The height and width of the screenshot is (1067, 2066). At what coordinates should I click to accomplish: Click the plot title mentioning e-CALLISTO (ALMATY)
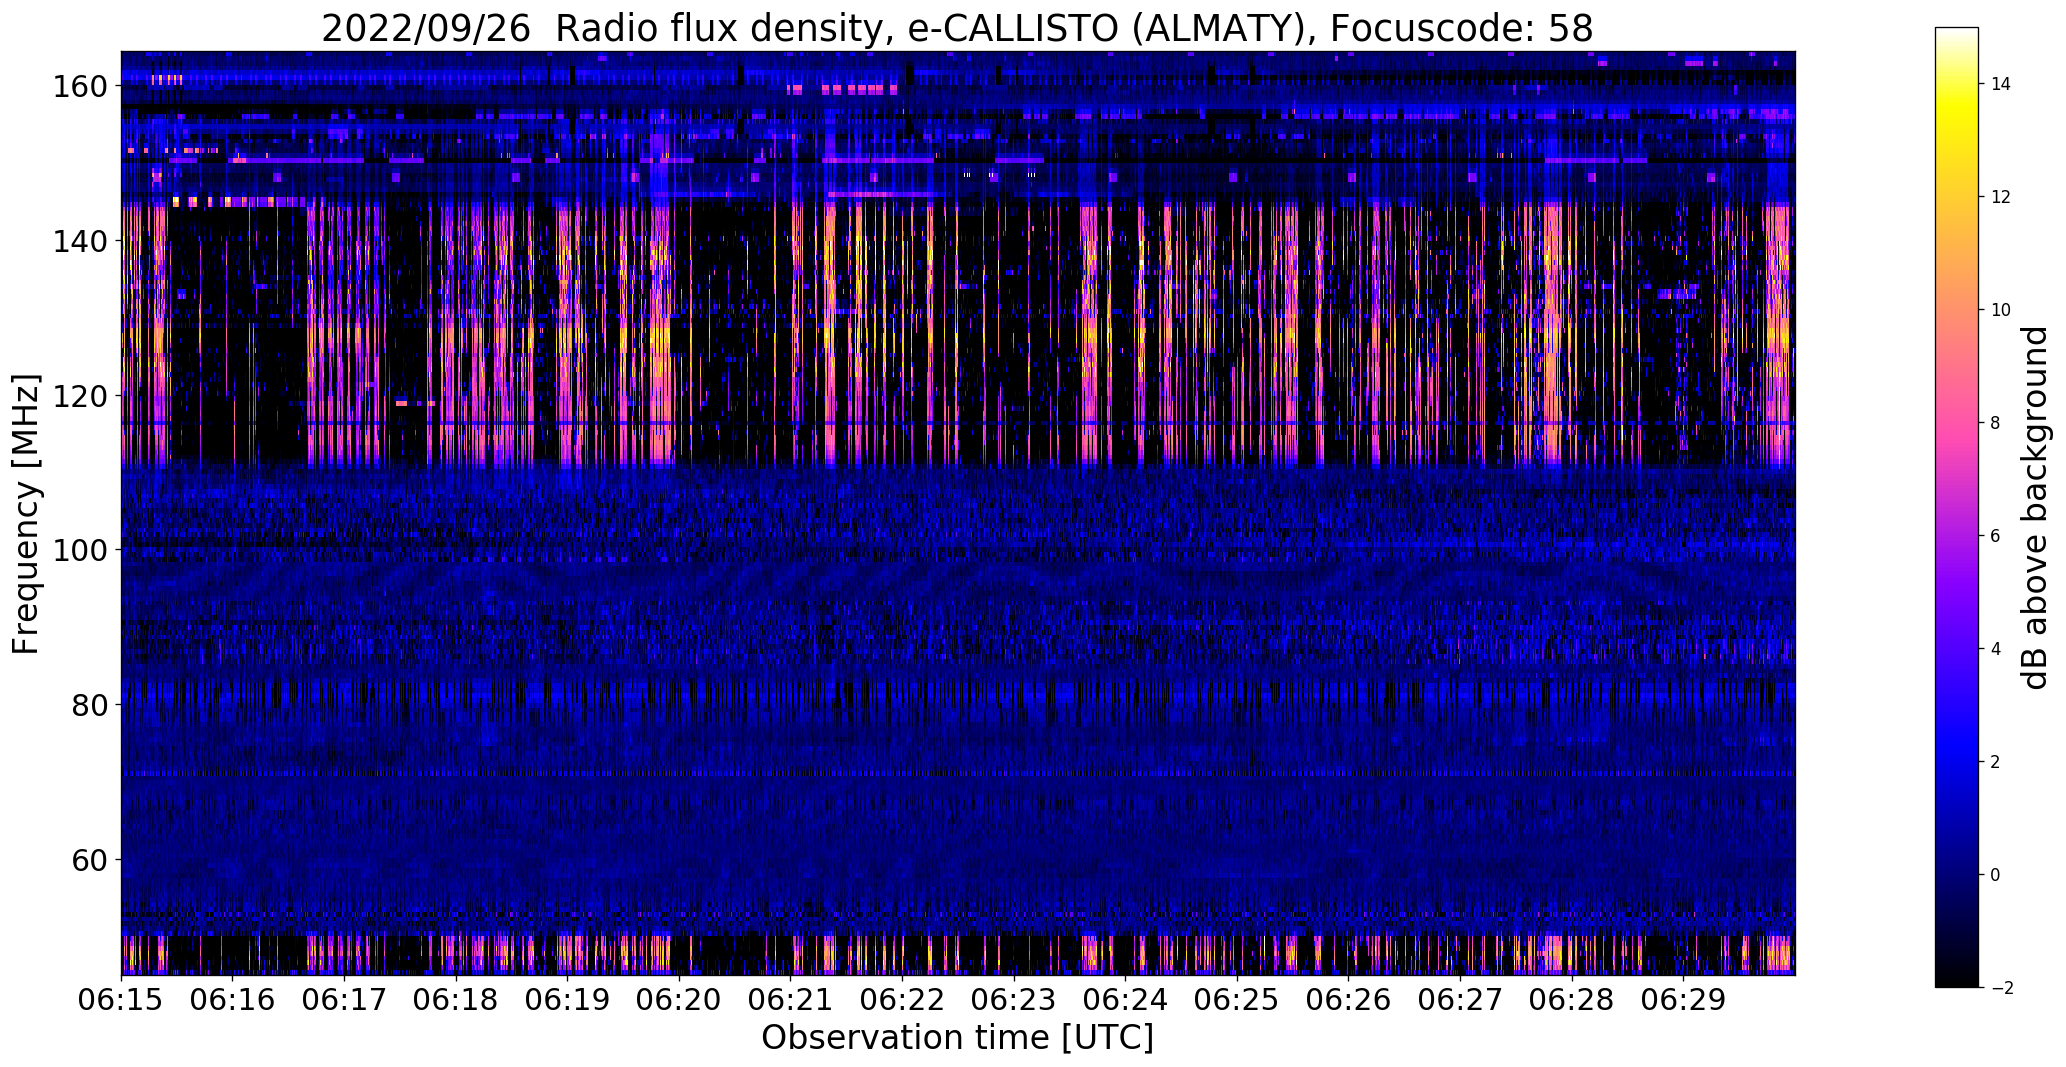pos(957,29)
